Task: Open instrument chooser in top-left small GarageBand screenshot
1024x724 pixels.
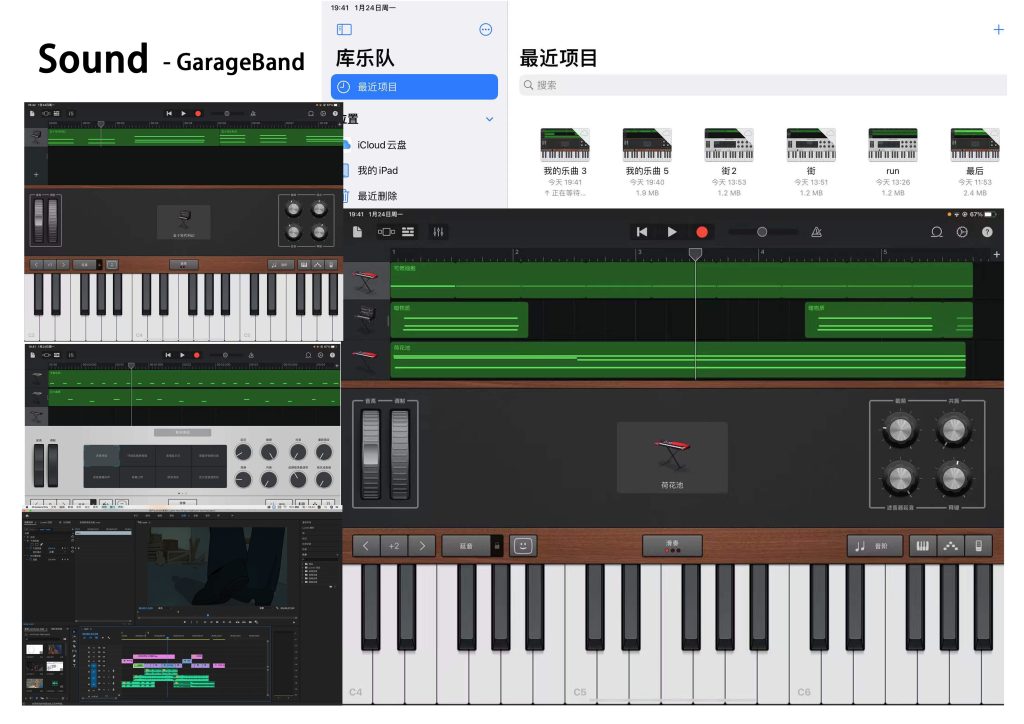Action: click(184, 222)
